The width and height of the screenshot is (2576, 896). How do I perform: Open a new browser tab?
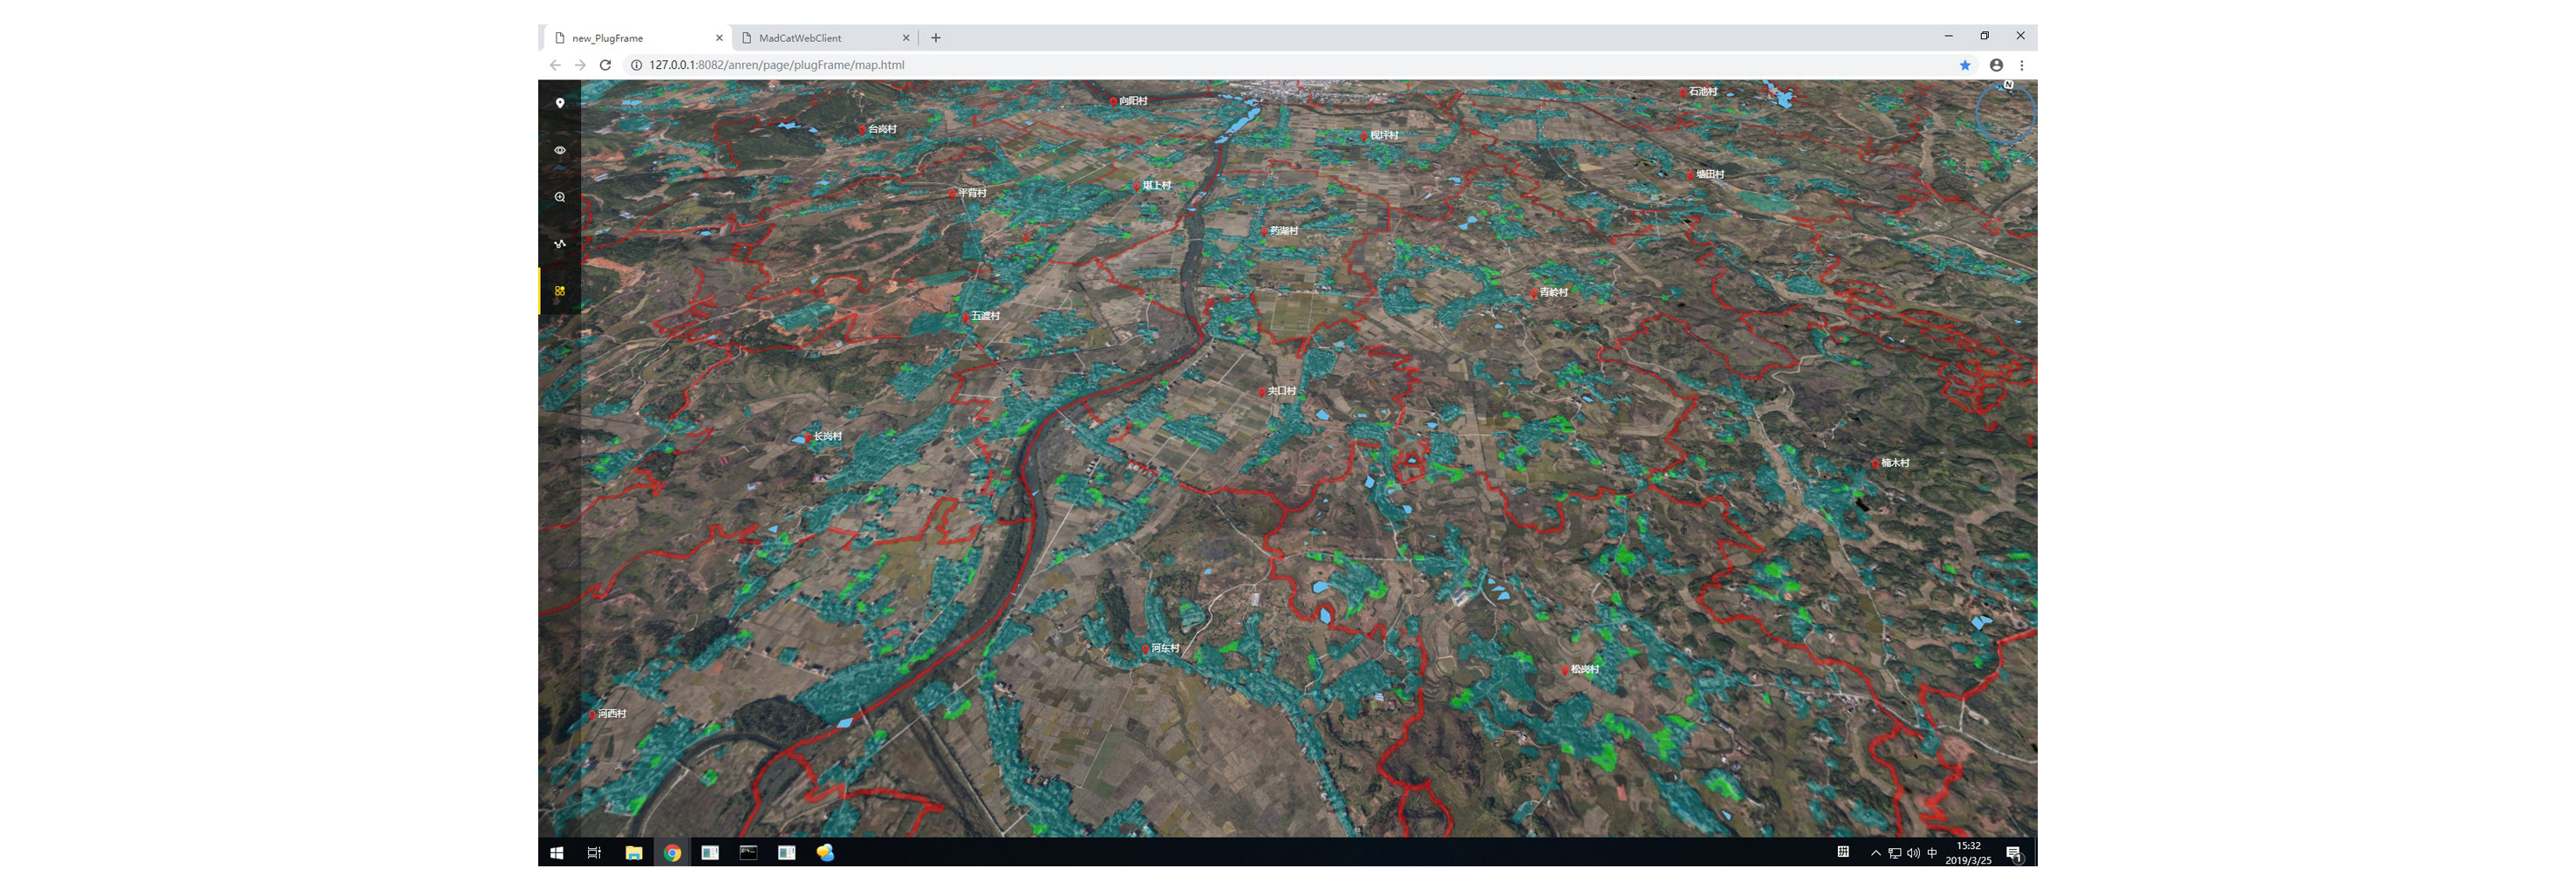coord(936,38)
